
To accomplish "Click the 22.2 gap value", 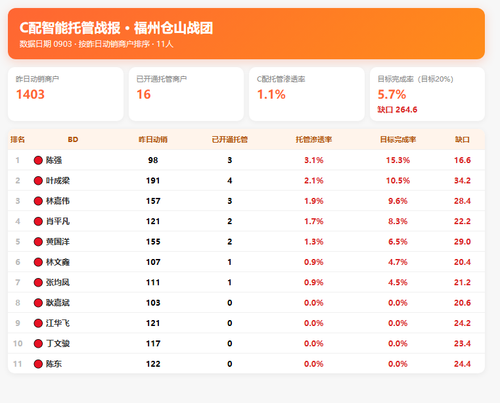I will [462, 221].
